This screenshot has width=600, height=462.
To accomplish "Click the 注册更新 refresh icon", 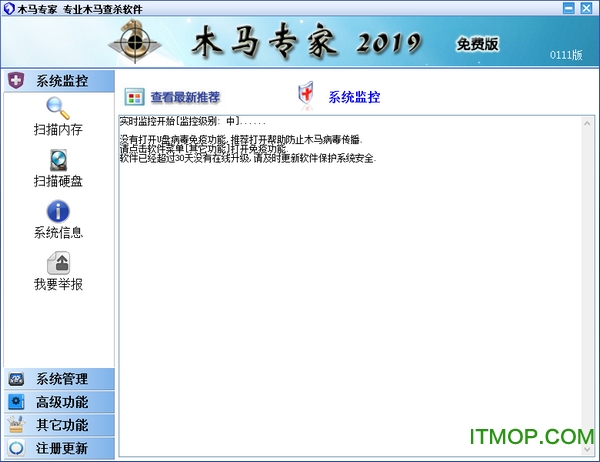I will (16, 448).
